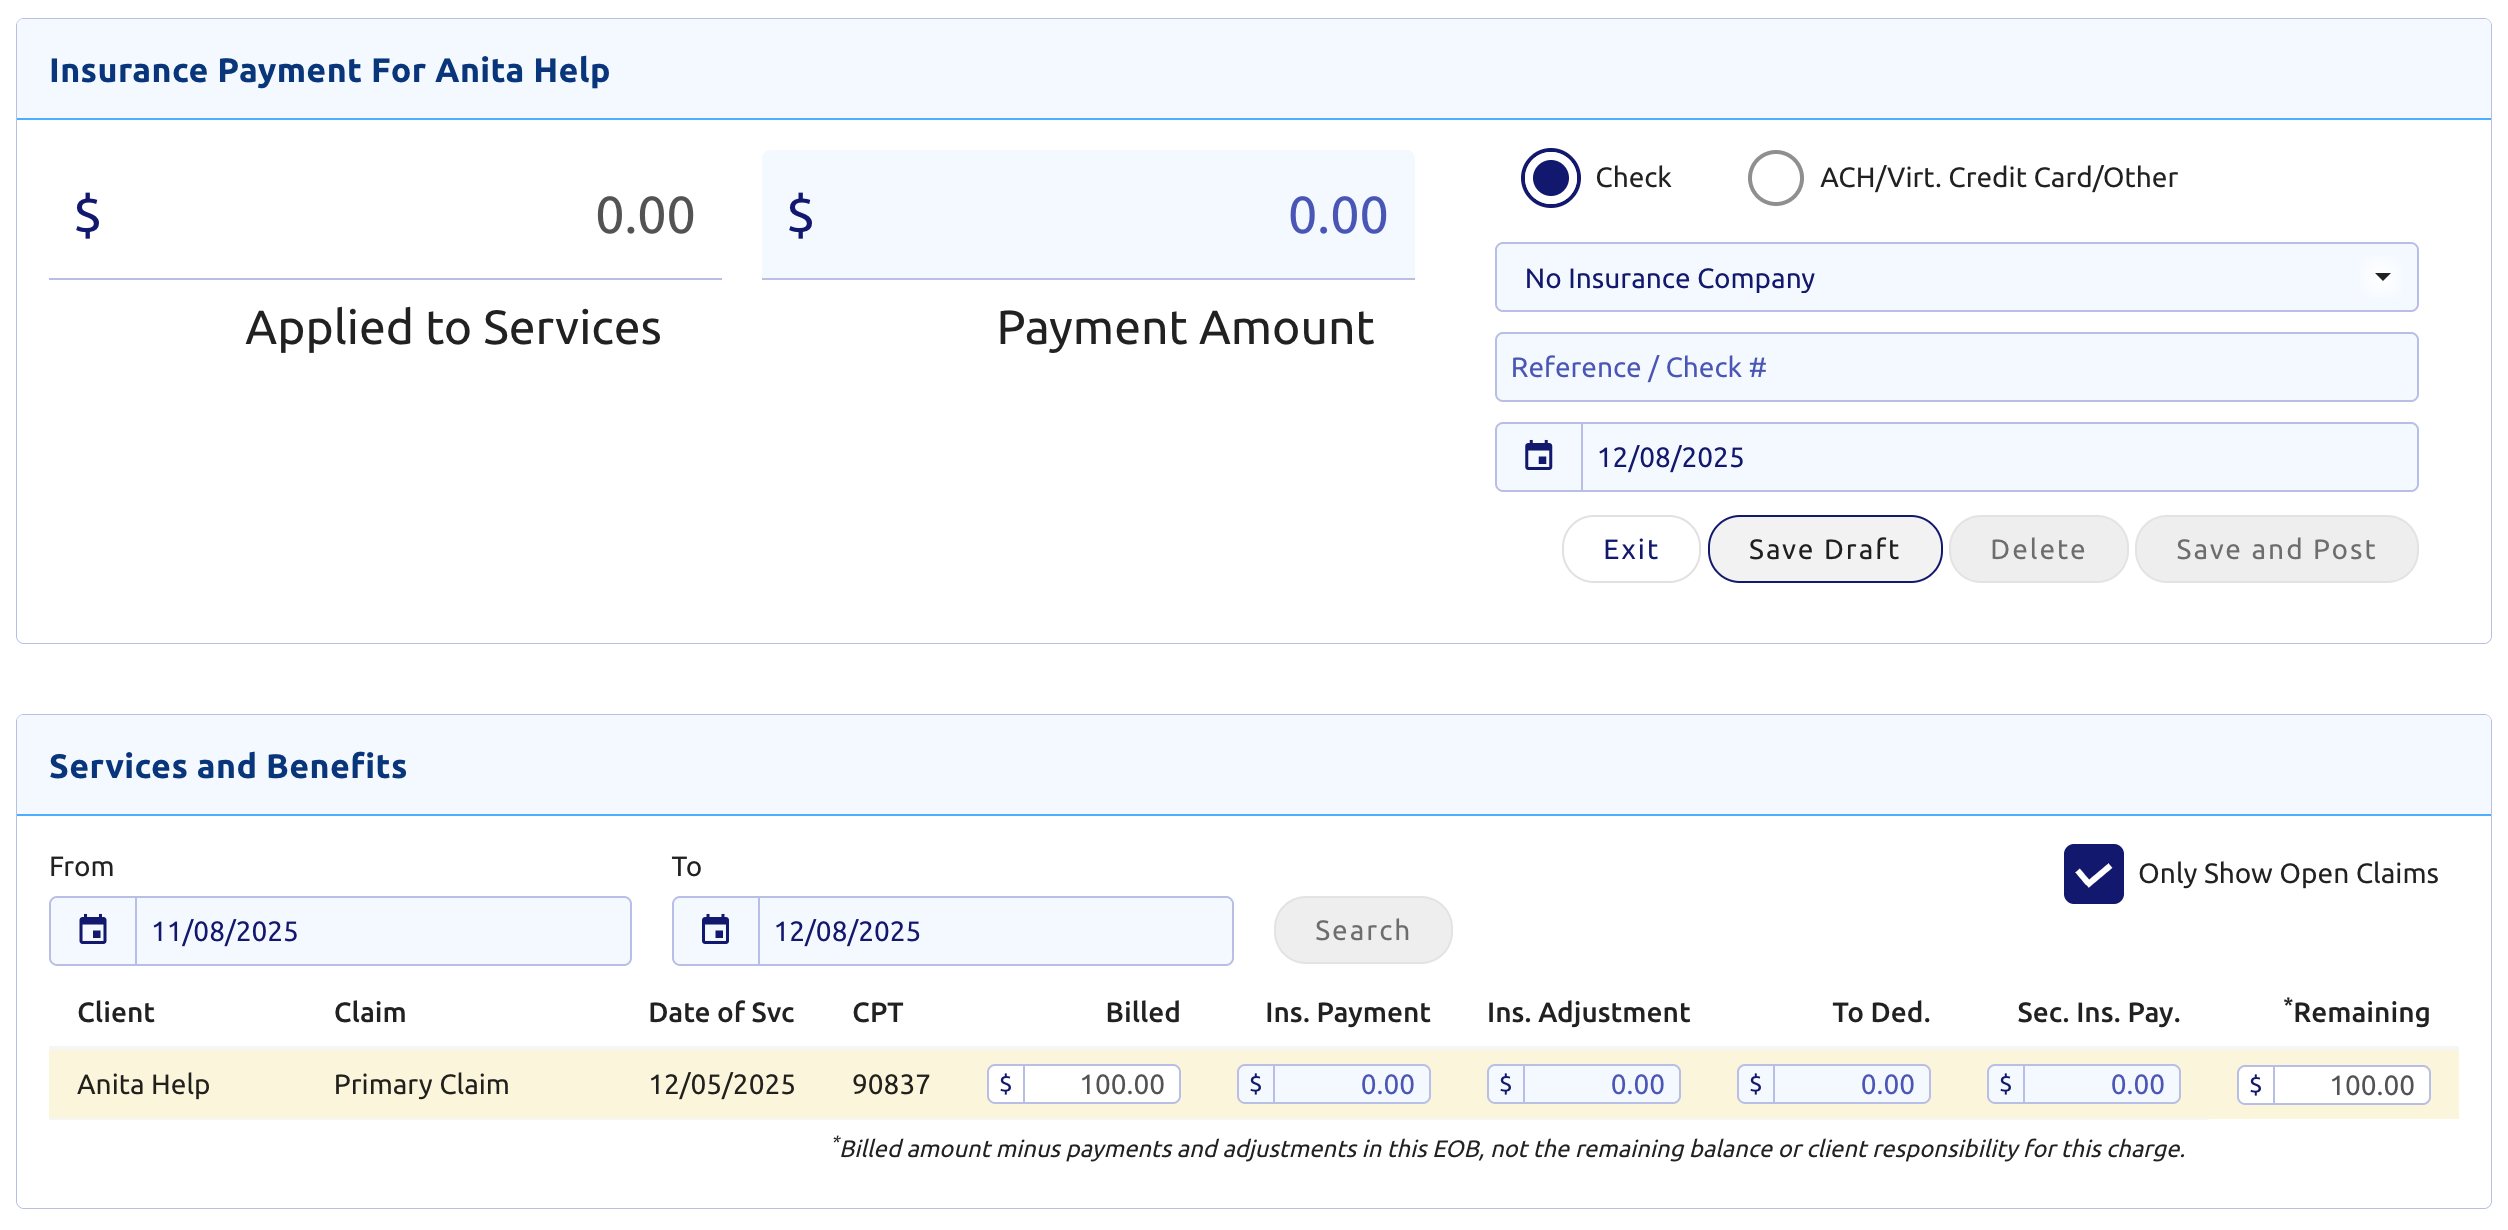
Task: Open the To date calendar picker
Action: point(715,931)
